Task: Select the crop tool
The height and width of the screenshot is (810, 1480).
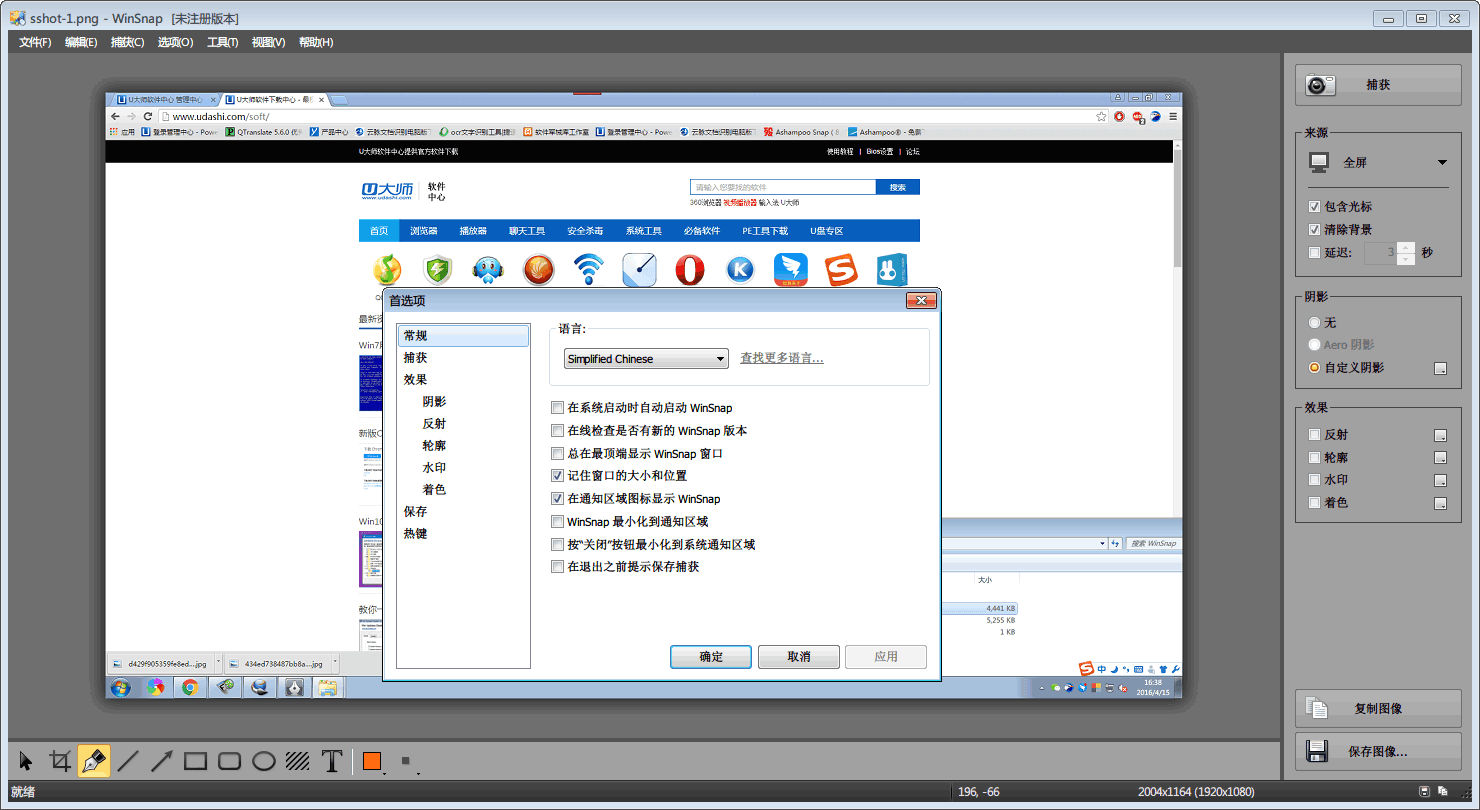Action: pos(60,762)
